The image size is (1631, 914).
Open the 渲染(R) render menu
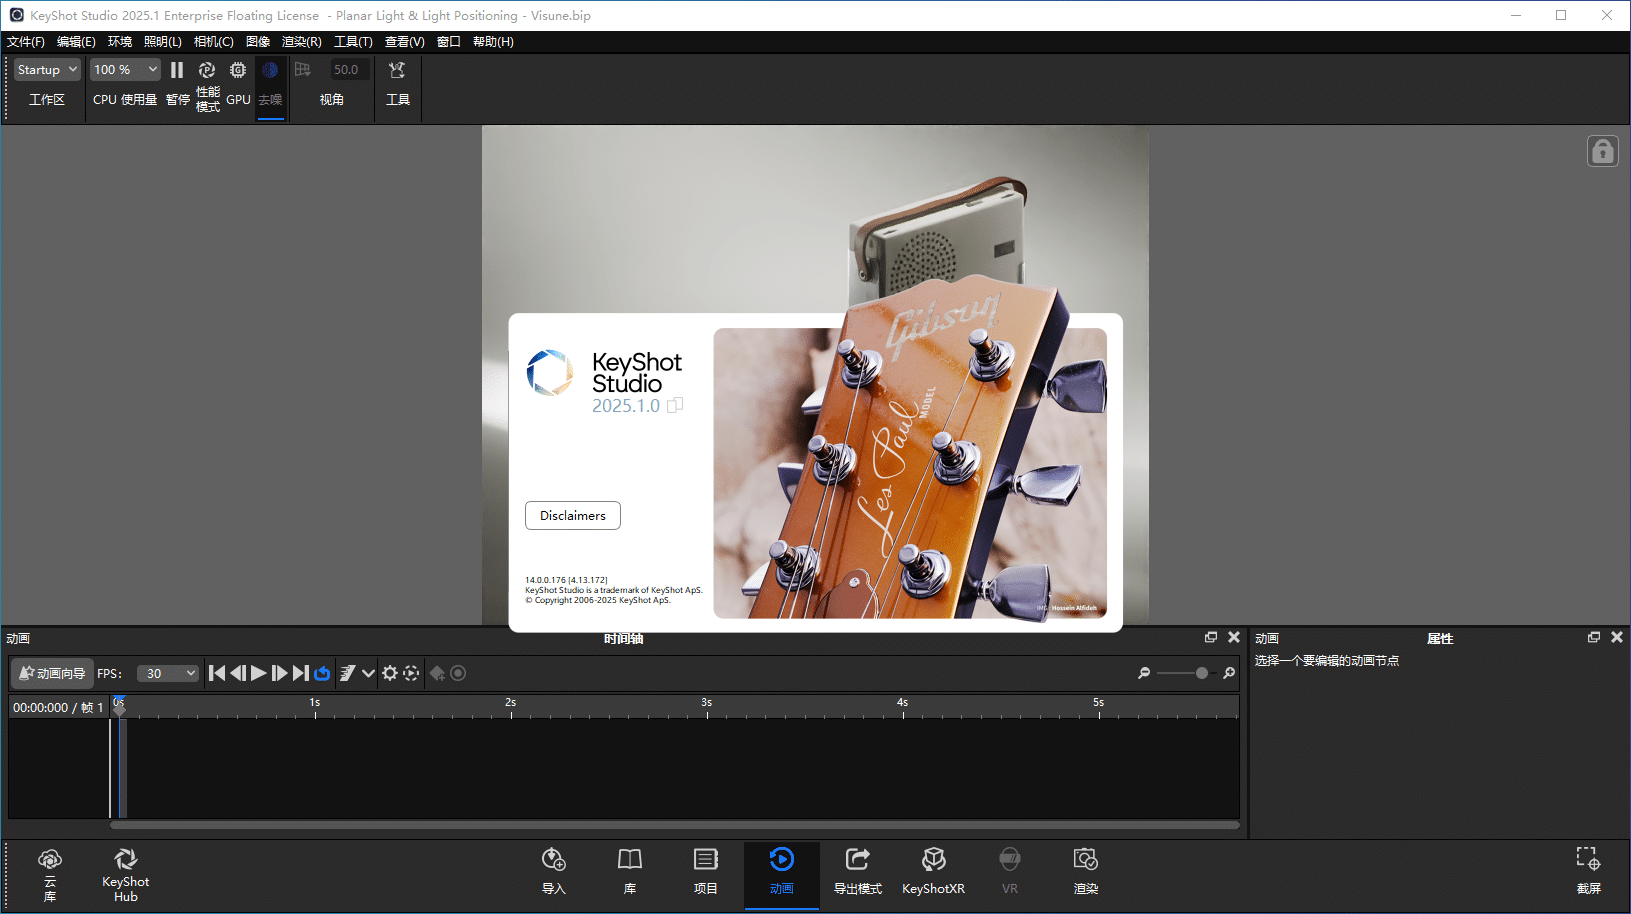301,42
